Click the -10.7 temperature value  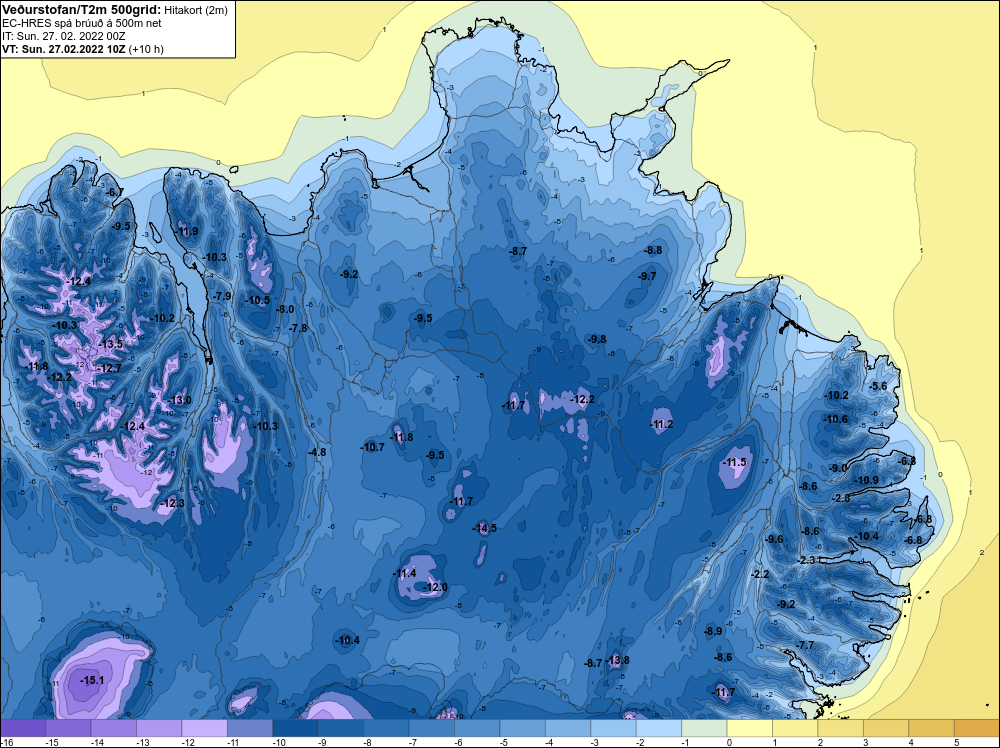[372, 448]
